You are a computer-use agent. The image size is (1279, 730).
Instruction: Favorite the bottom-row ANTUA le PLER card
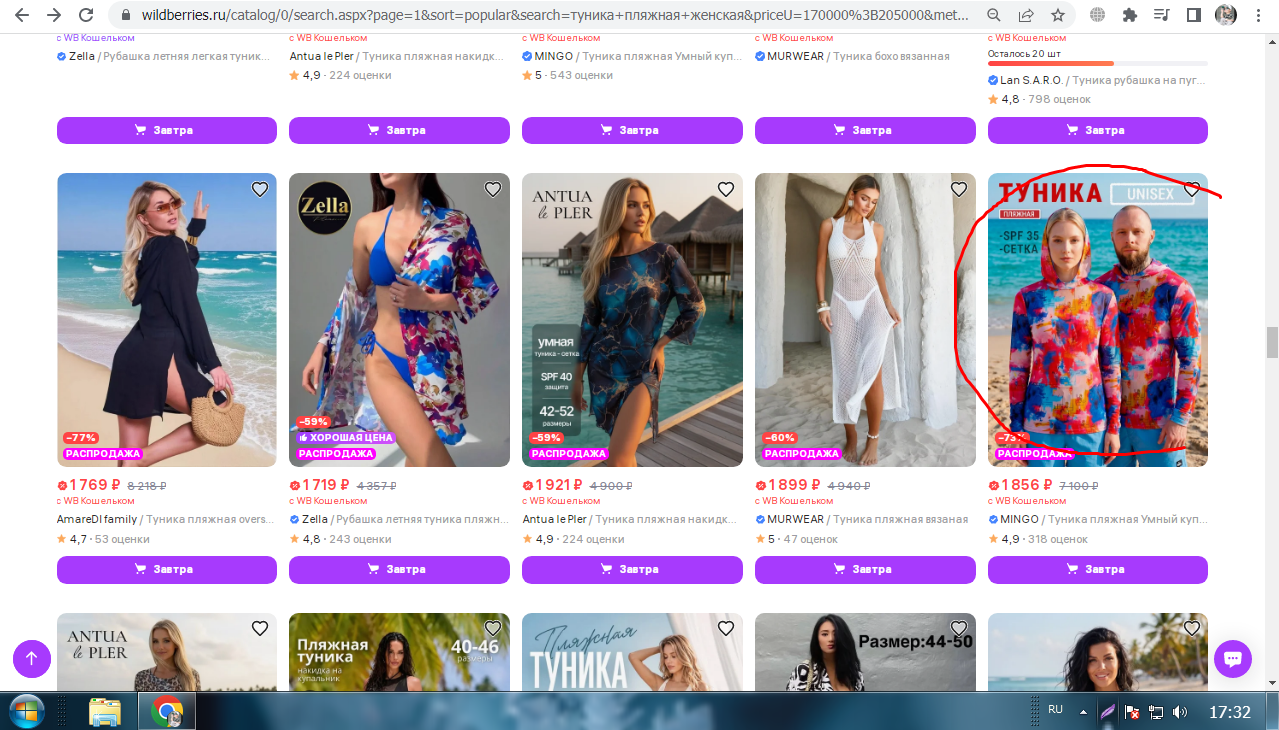(x=260, y=628)
